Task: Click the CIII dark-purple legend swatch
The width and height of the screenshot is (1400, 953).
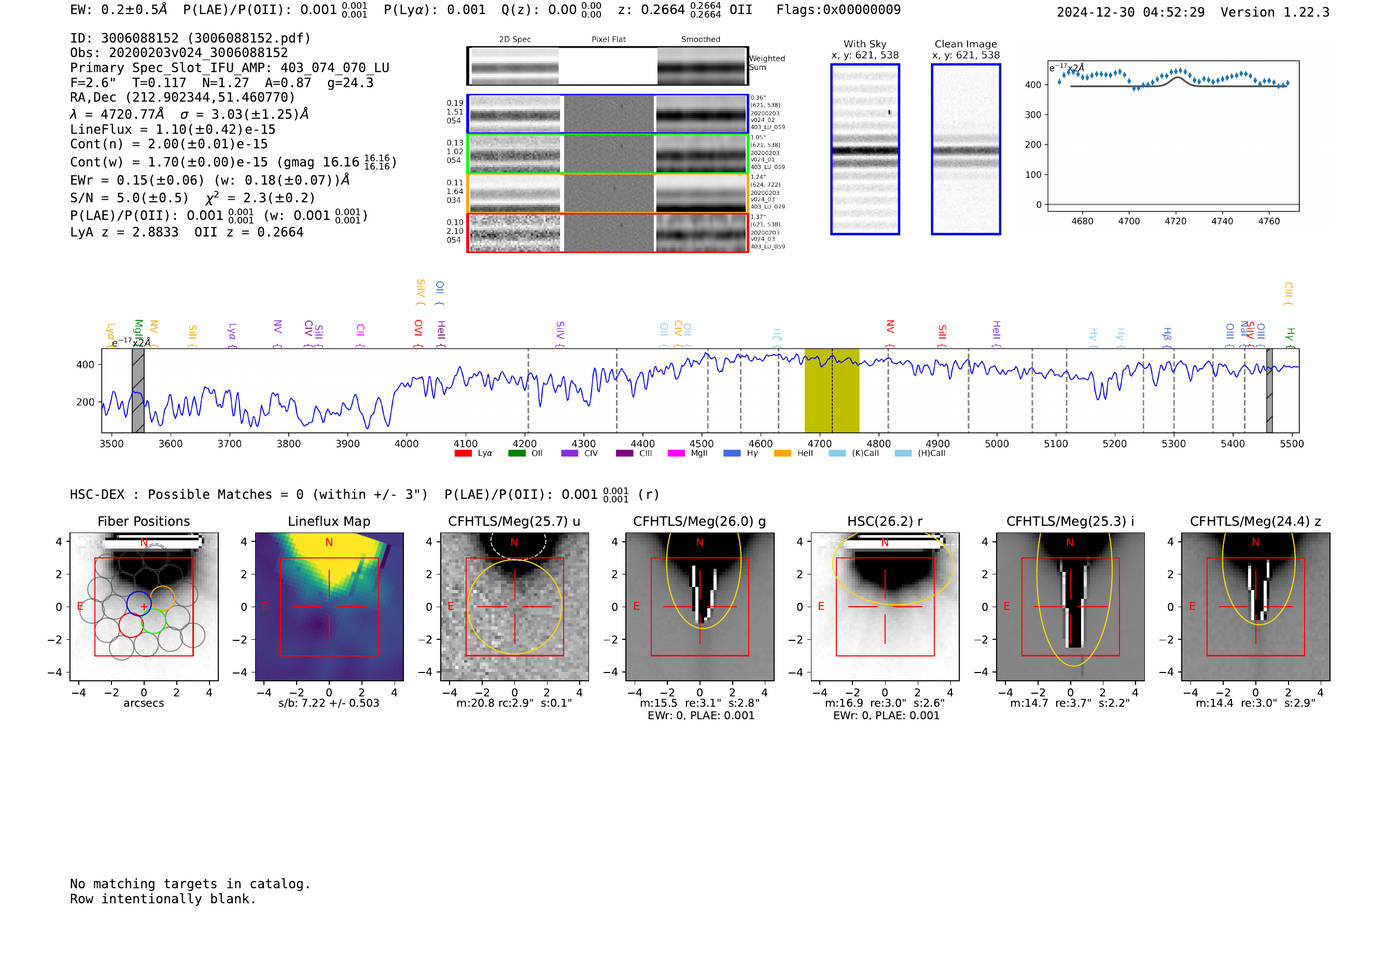Action: pyautogui.click(x=624, y=454)
